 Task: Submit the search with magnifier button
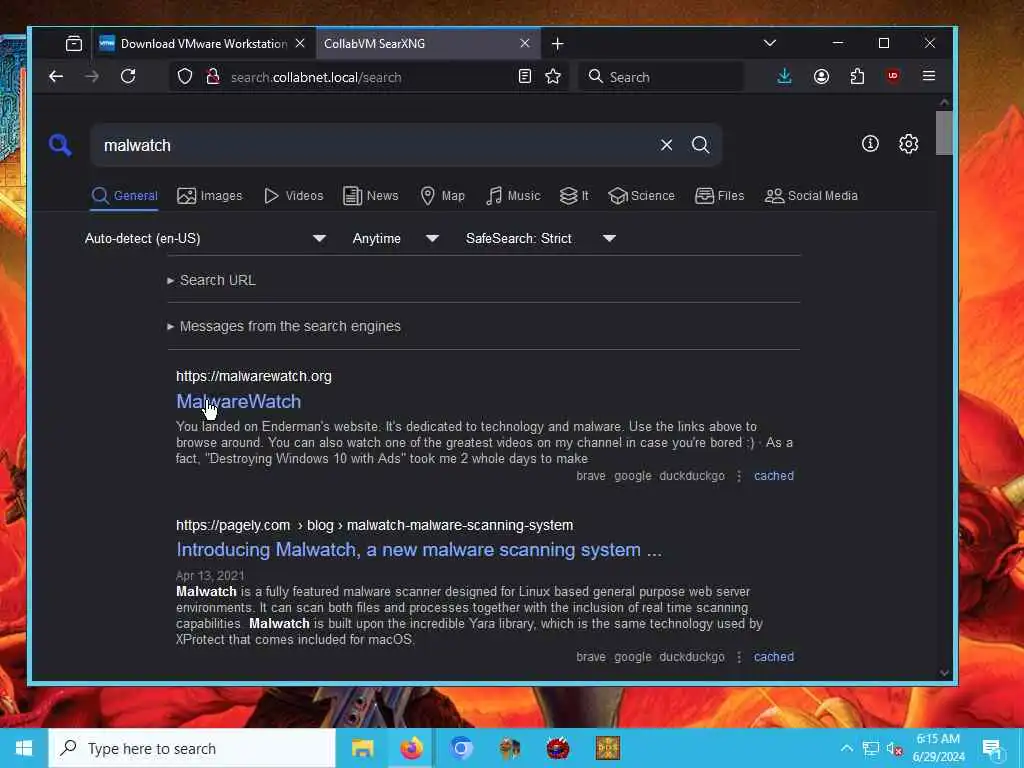click(701, 145)
